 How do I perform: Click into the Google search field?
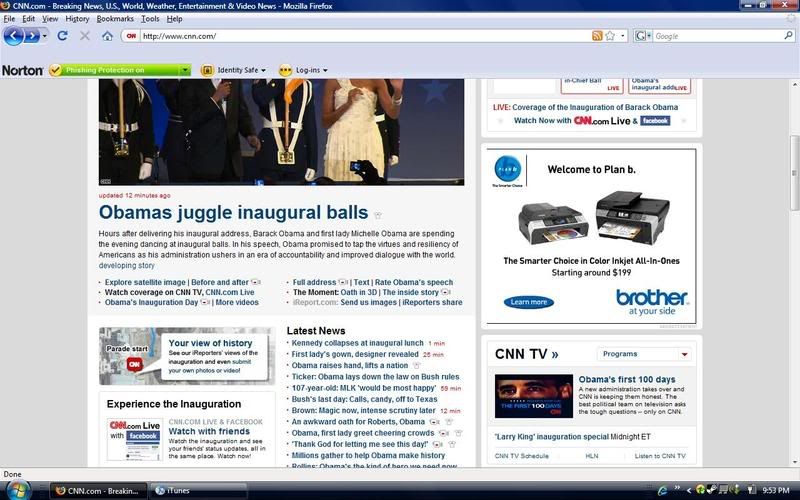click(x=718, y=36)
